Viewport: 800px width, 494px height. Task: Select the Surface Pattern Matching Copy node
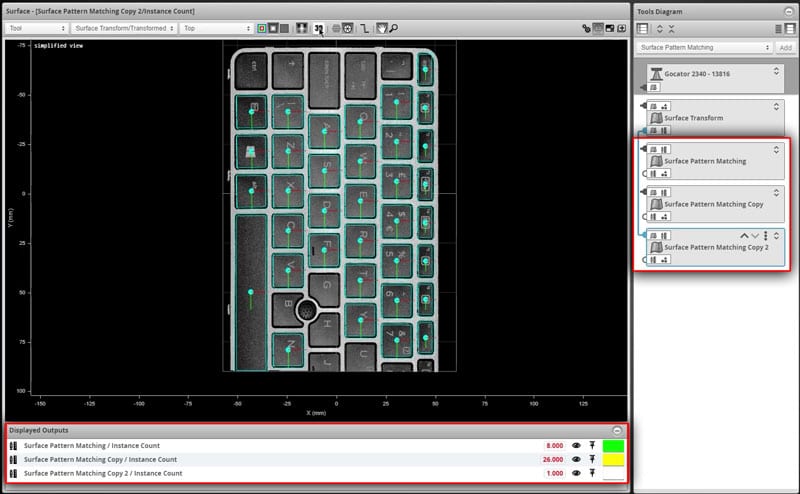point(714,204)
